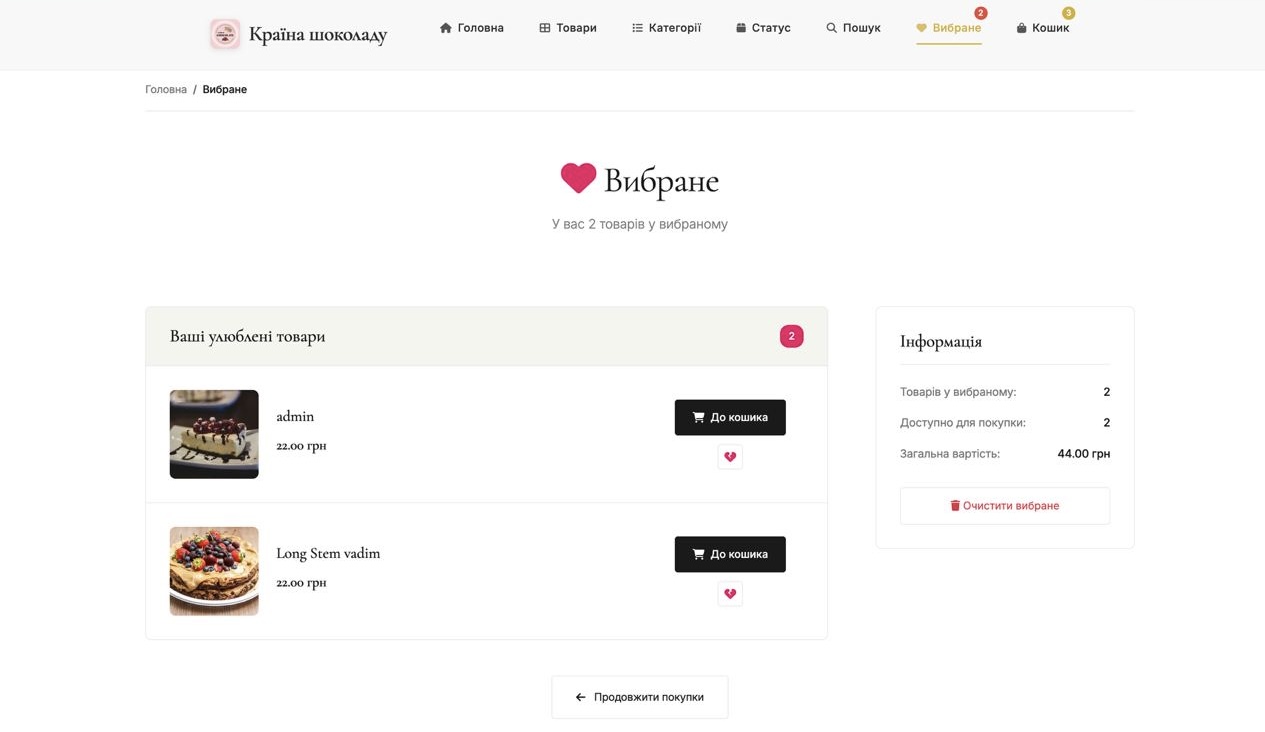
Task: Select the Вибране menu item
Action: tap(948, 28)
